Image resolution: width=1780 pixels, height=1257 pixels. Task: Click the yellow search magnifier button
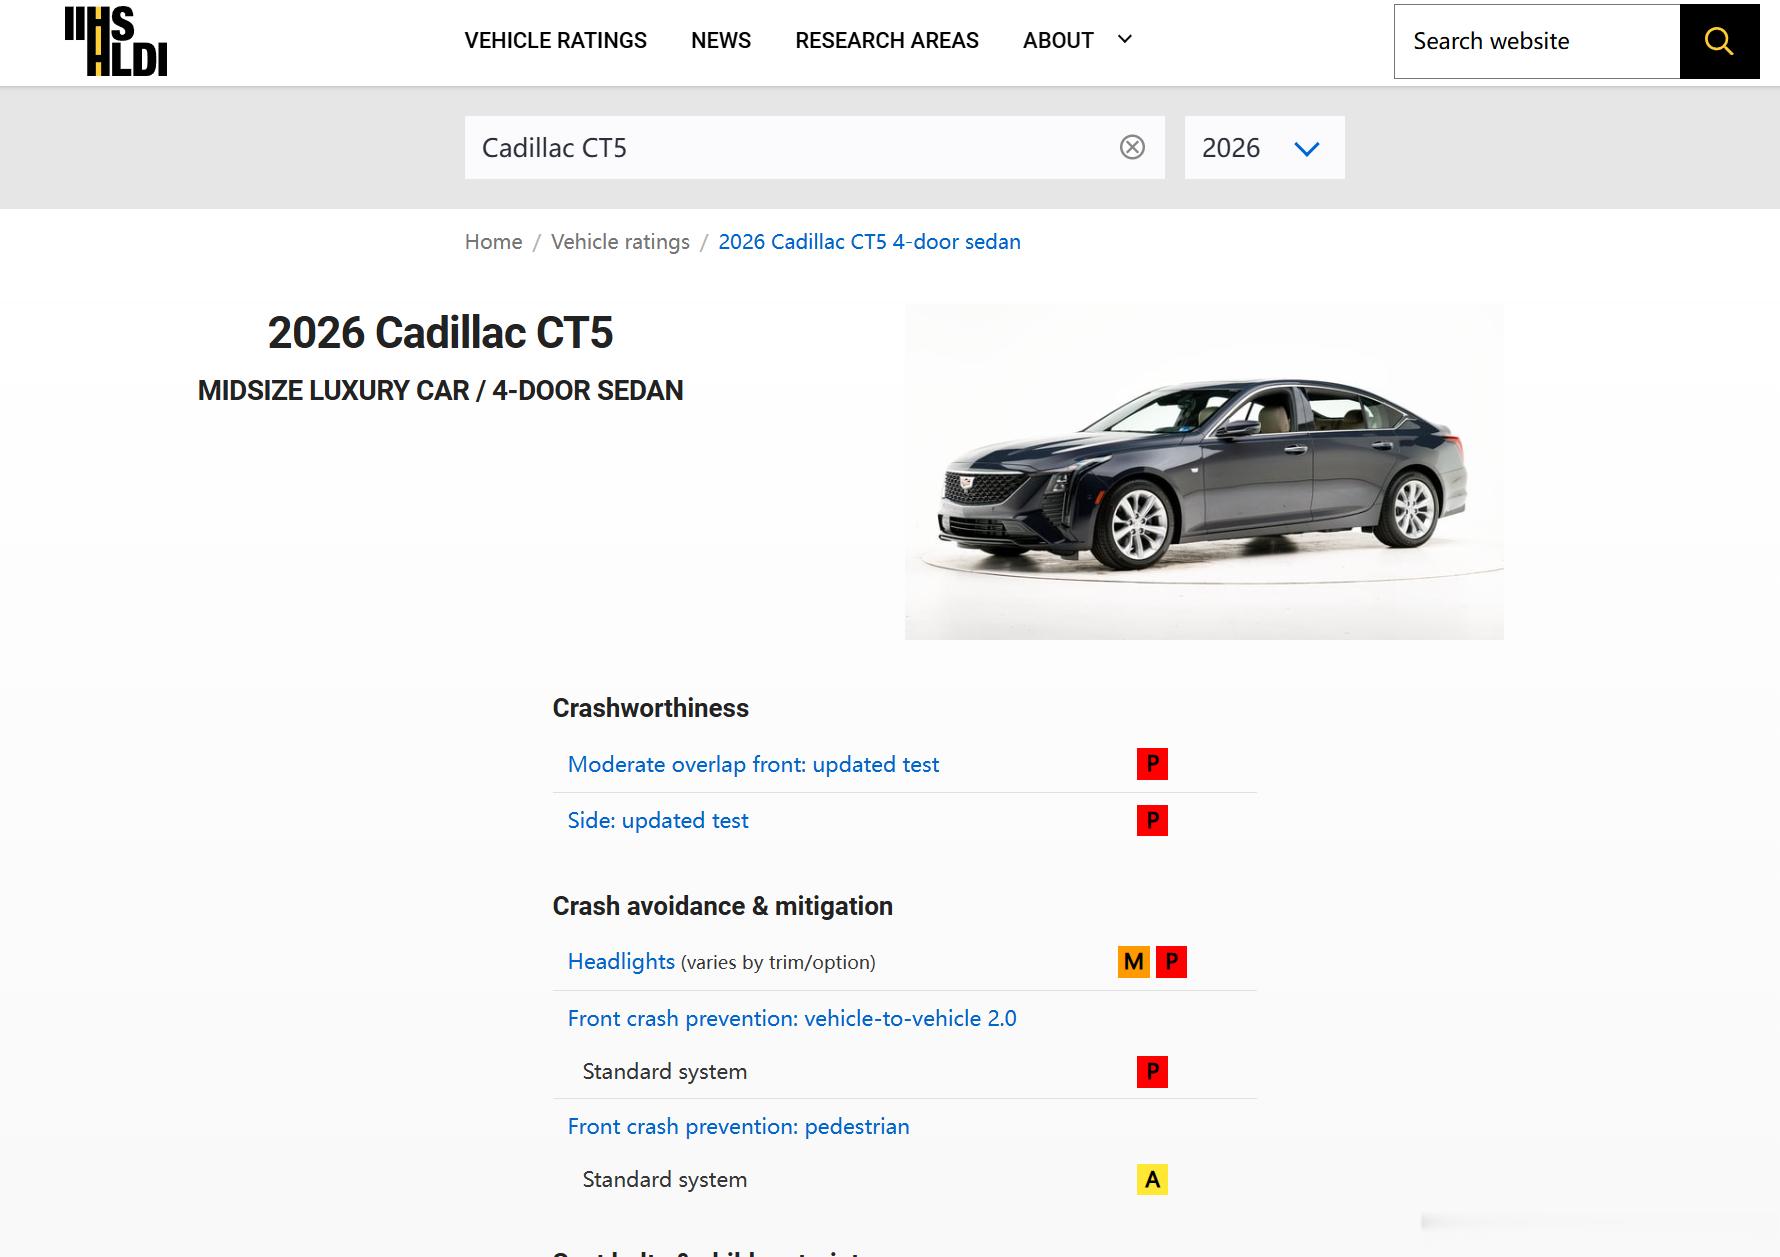tap(1719, 41)
